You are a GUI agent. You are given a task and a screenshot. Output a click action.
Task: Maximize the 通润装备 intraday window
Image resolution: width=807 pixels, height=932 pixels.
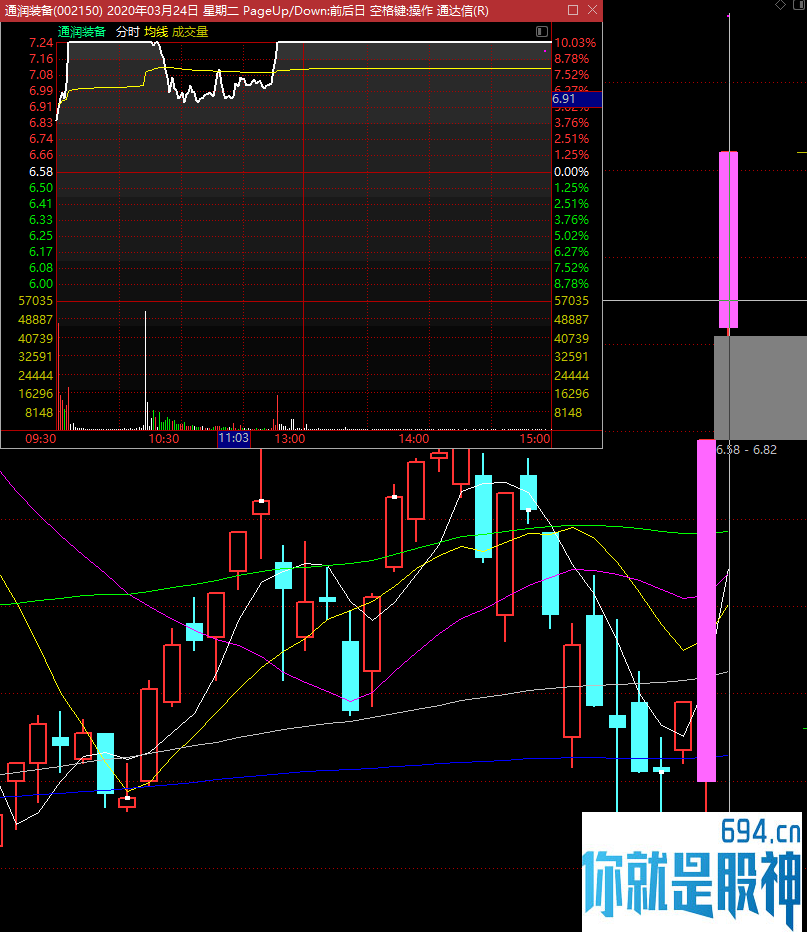[573, 10]
